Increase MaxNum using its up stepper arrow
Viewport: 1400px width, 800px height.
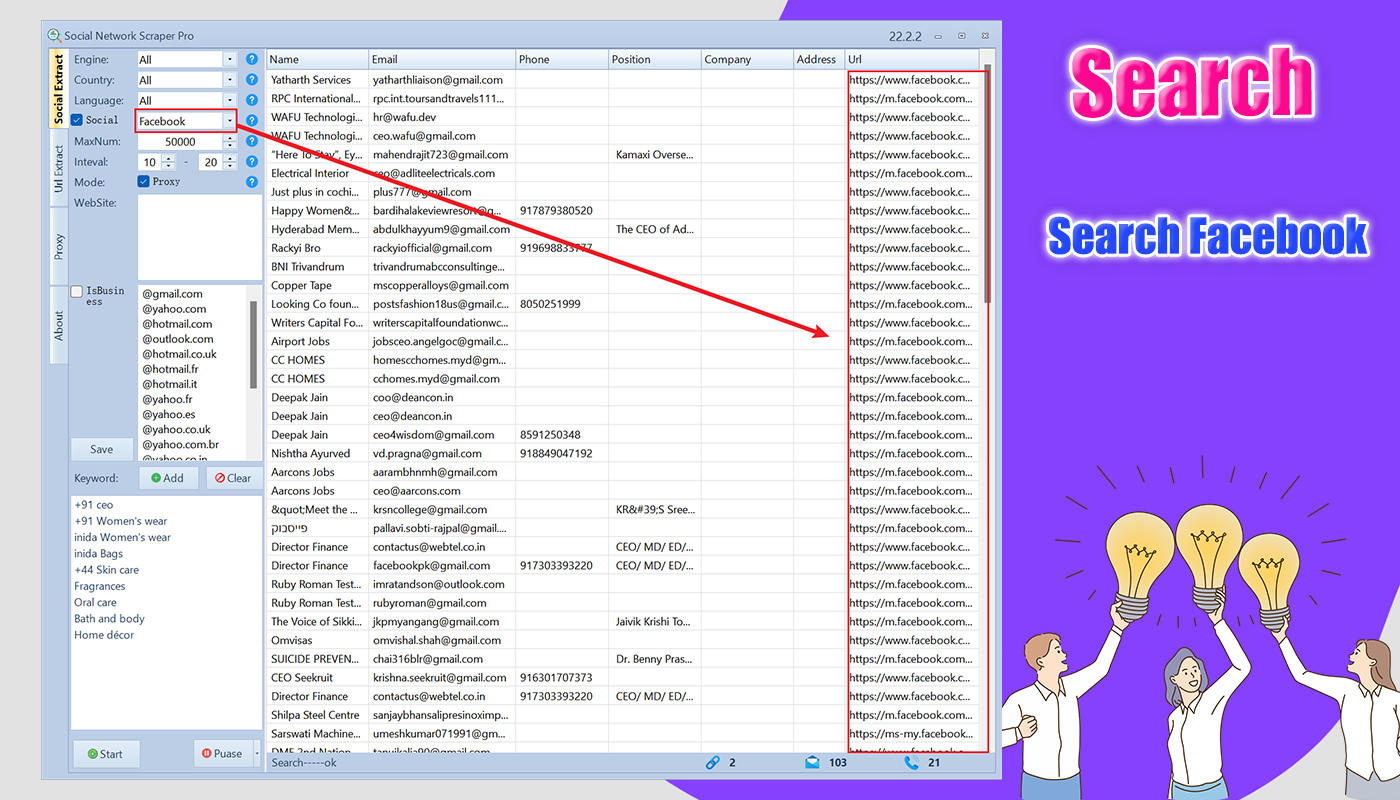(230, 136)
